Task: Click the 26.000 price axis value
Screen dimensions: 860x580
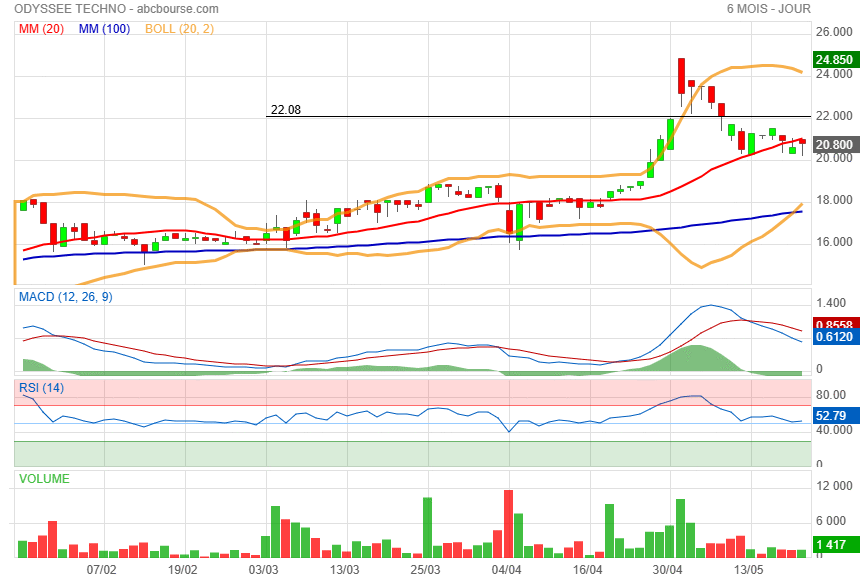Action: tap(834, 32)
